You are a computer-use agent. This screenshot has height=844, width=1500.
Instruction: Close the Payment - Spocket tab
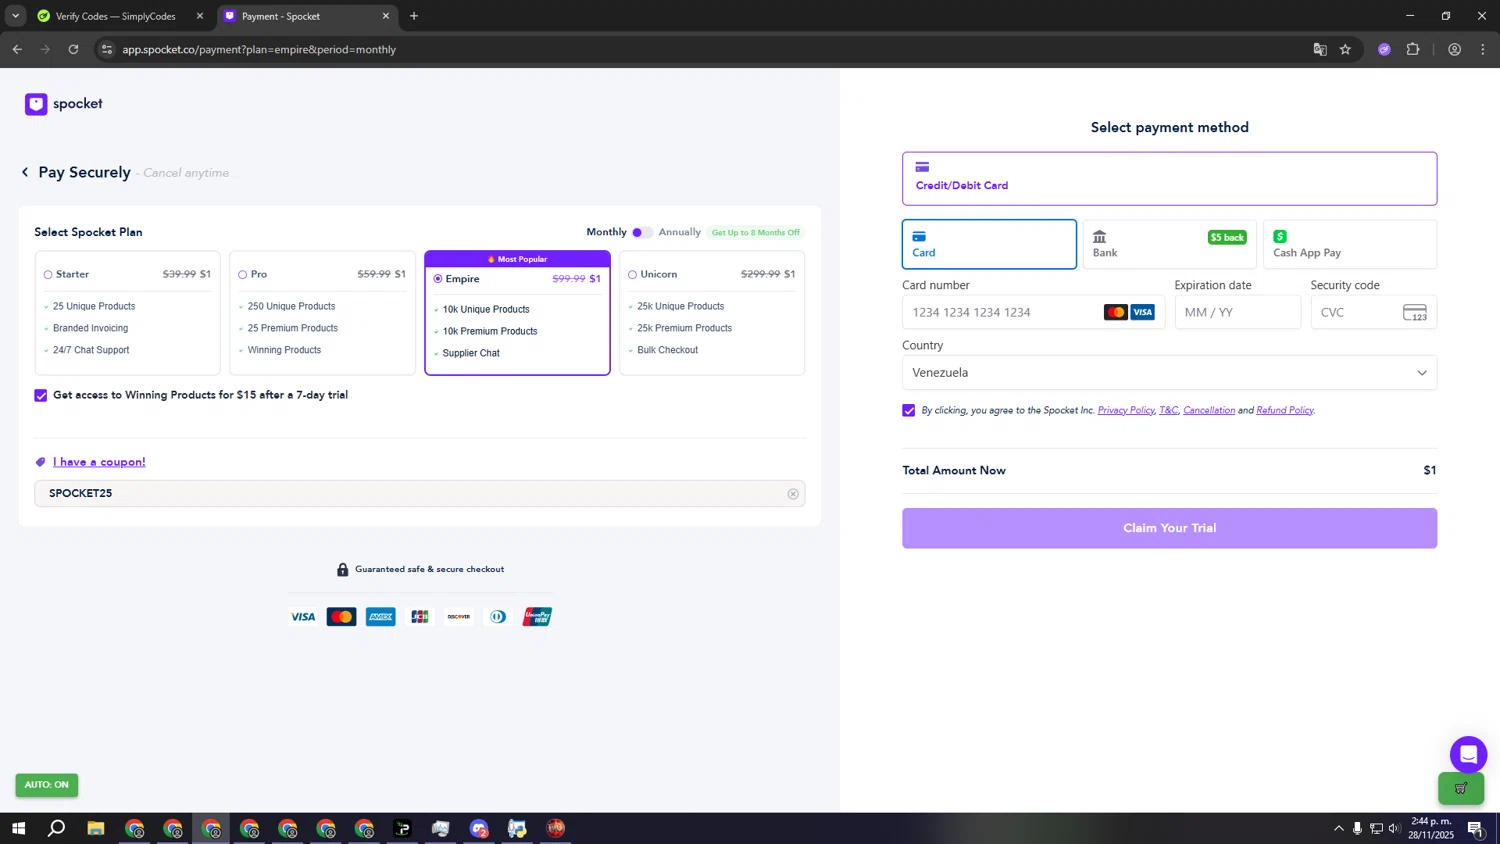(x=386, y=16)
